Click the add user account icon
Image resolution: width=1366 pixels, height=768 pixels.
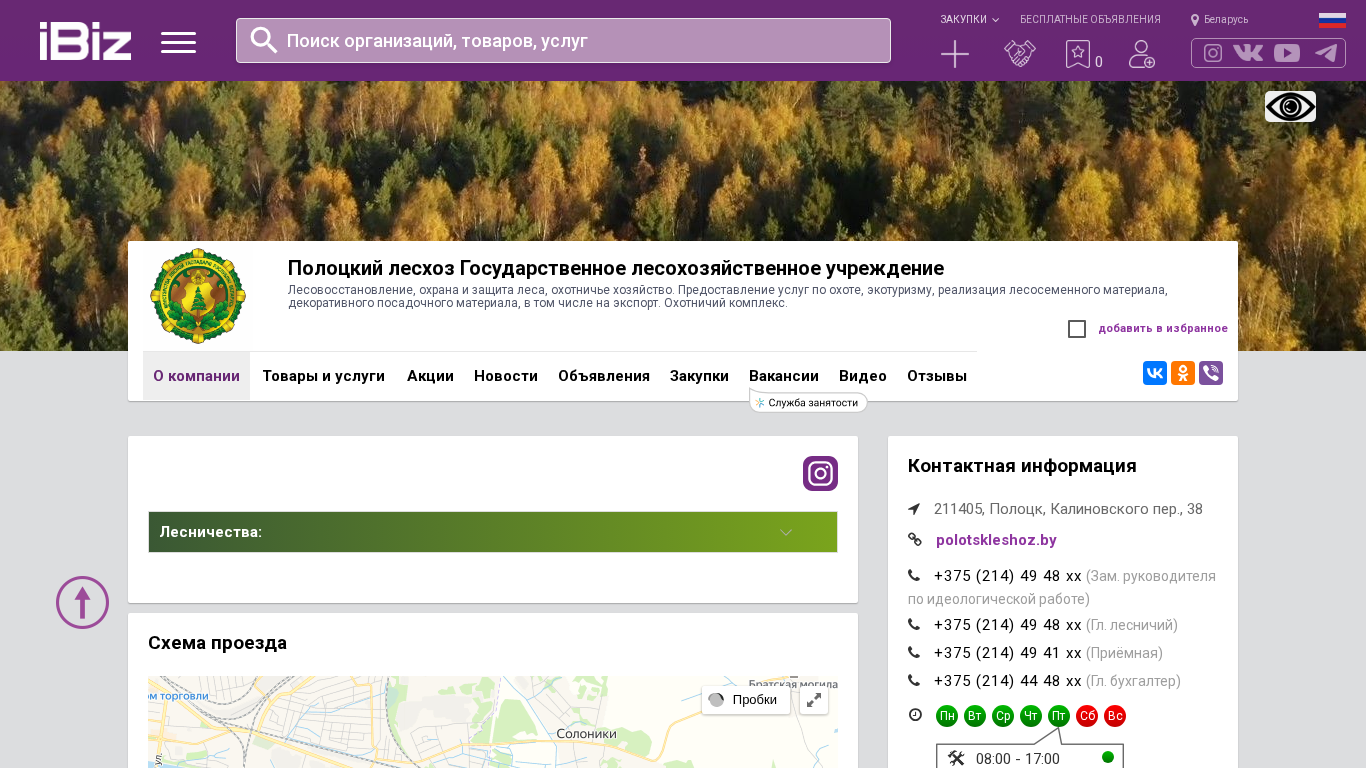1141,54
